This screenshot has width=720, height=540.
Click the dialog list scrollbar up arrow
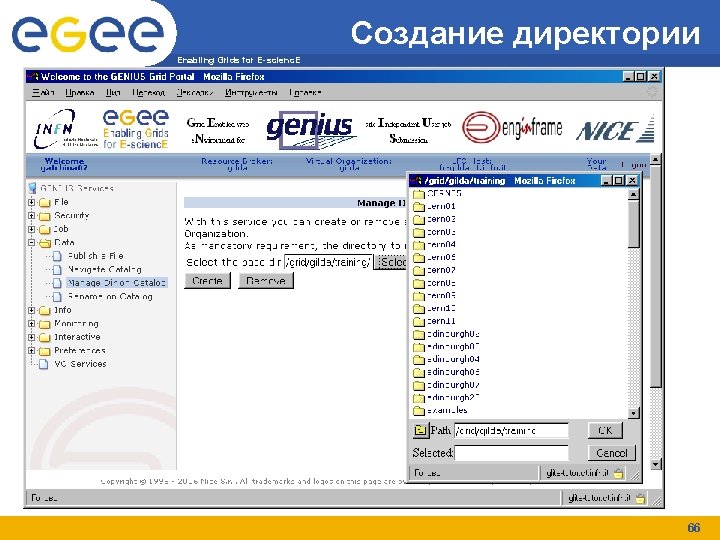tap(634, 194)
